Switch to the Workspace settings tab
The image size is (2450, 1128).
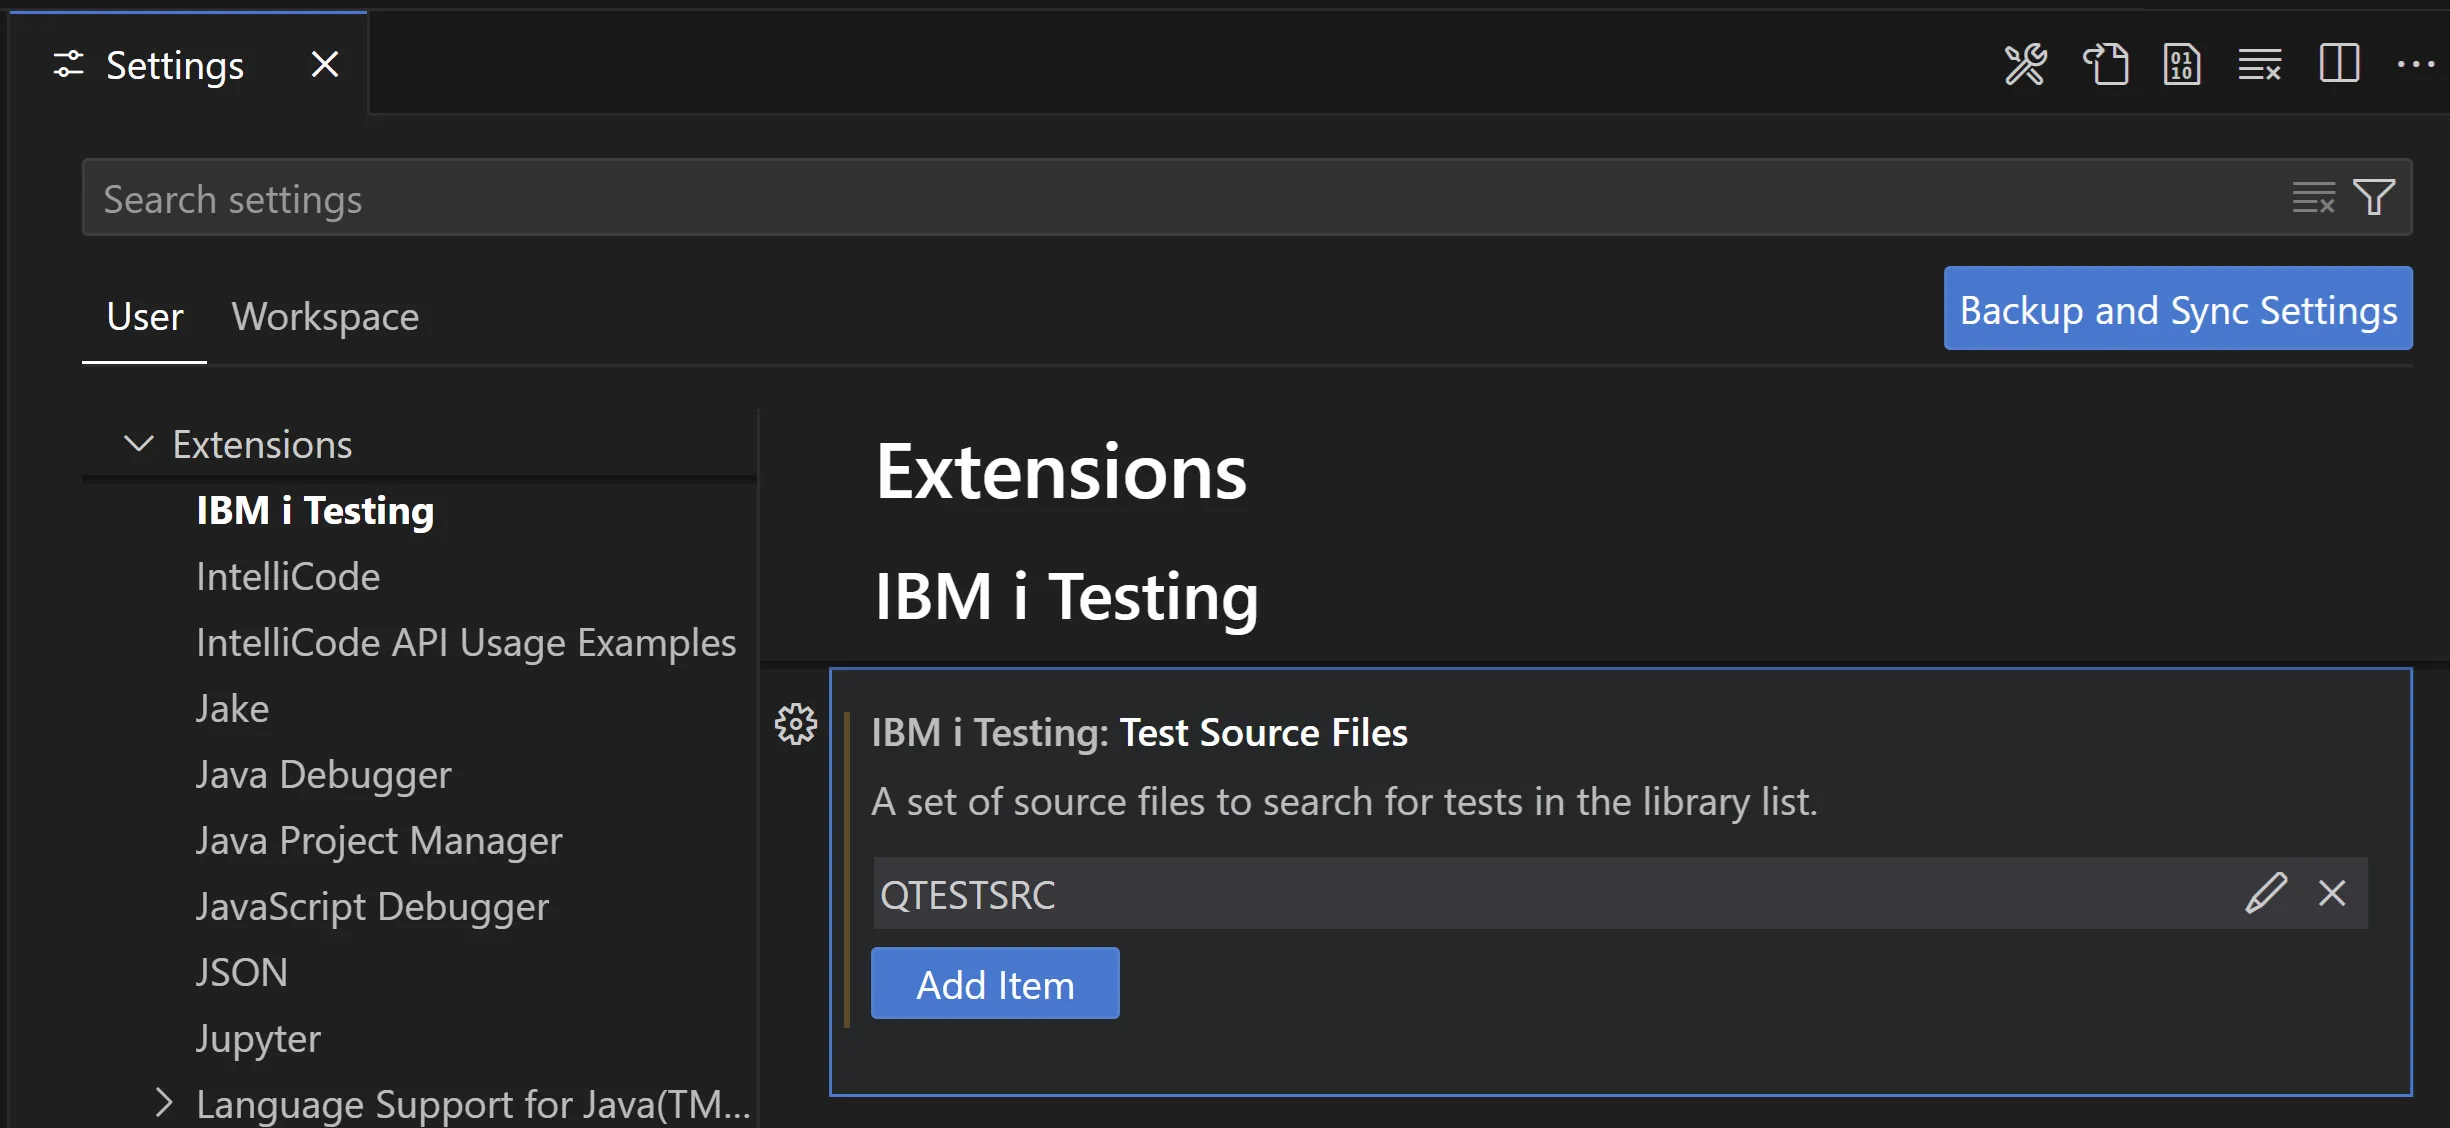tap(325, 317)
